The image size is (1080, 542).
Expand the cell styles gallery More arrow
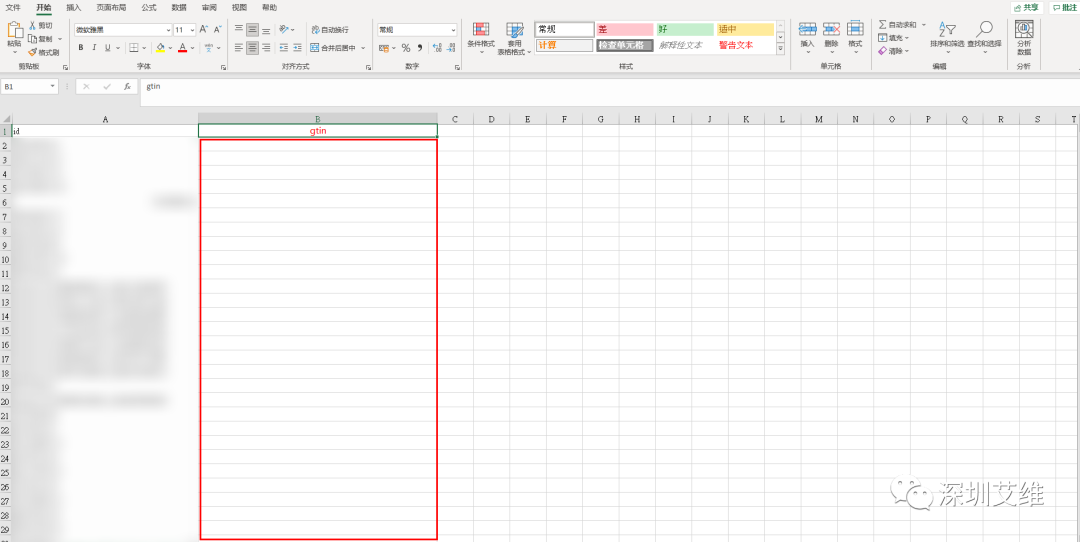pos(780,48)
